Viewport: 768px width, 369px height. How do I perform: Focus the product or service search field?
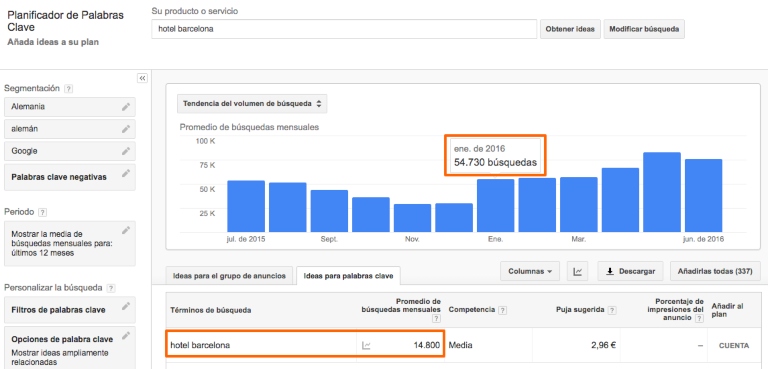point(344,29)
